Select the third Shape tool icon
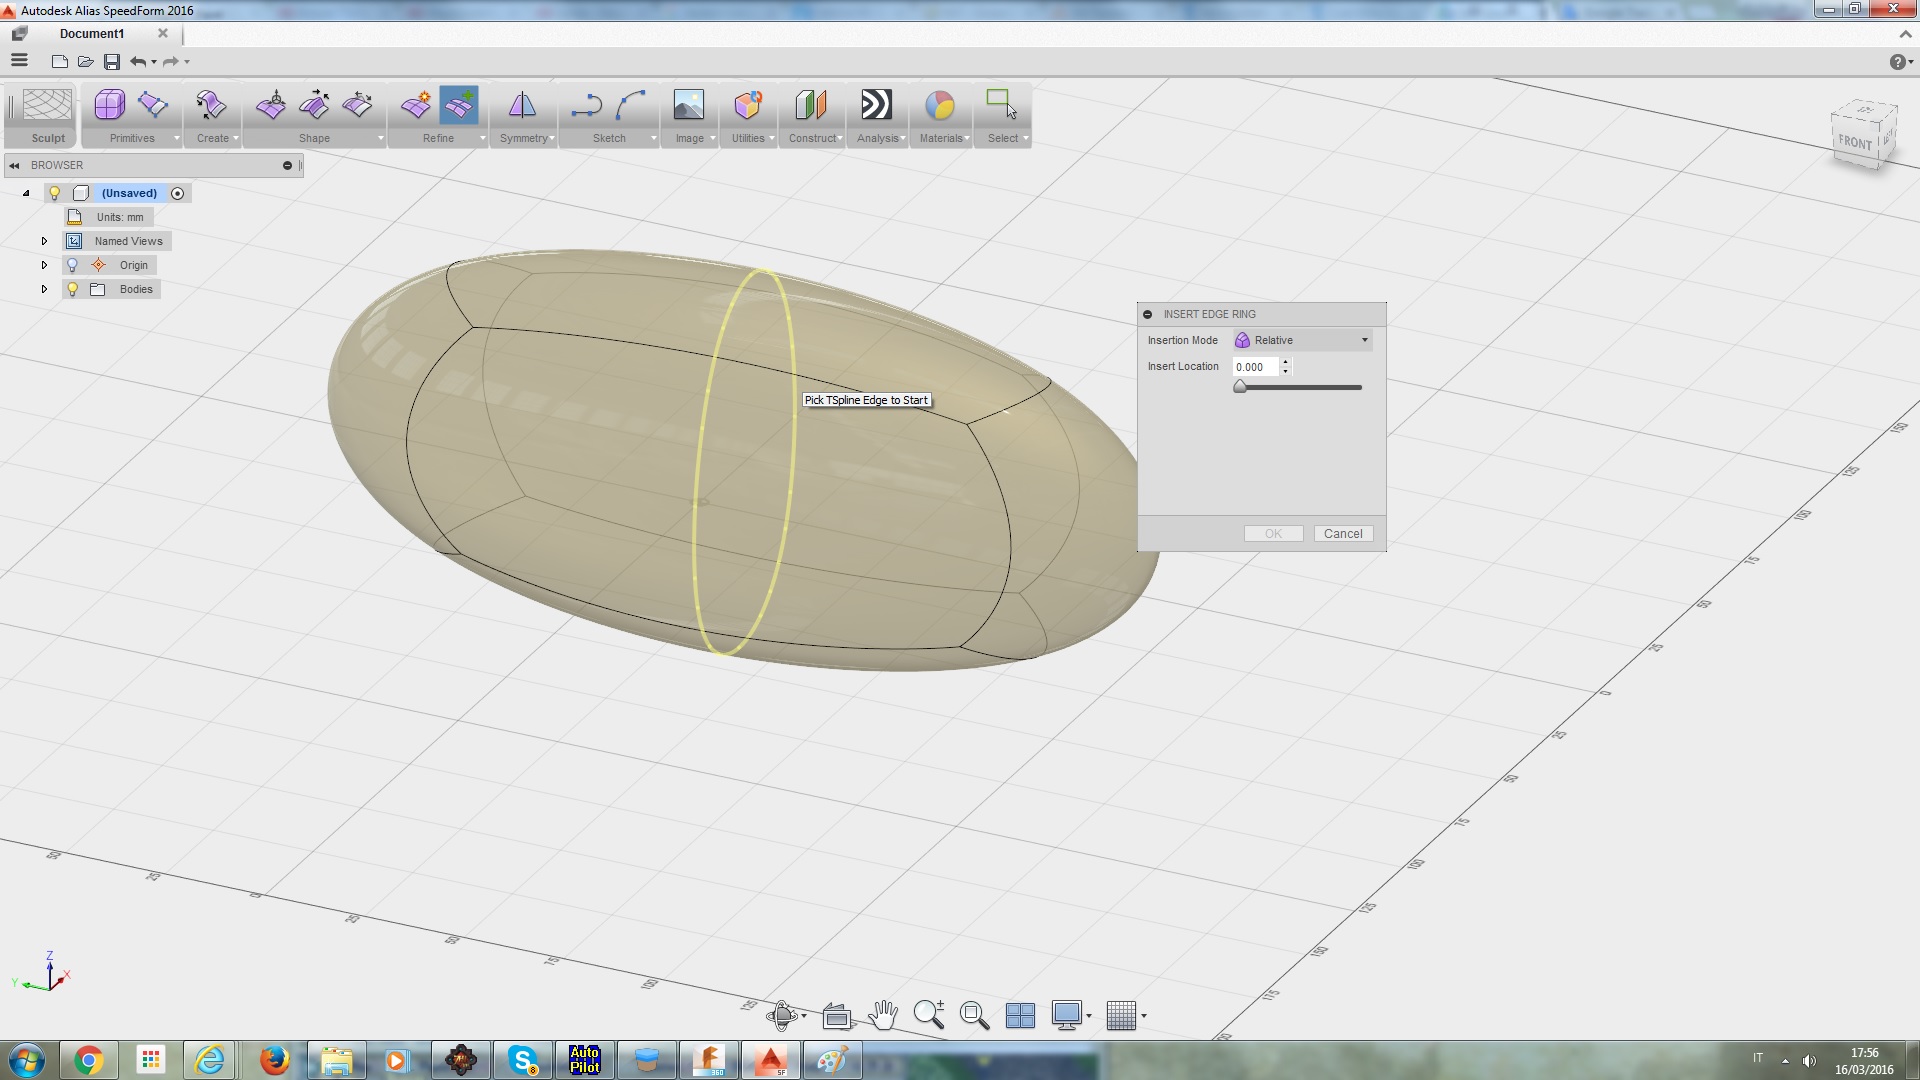Screen dimensions: 1920x1080 point(357,105)
